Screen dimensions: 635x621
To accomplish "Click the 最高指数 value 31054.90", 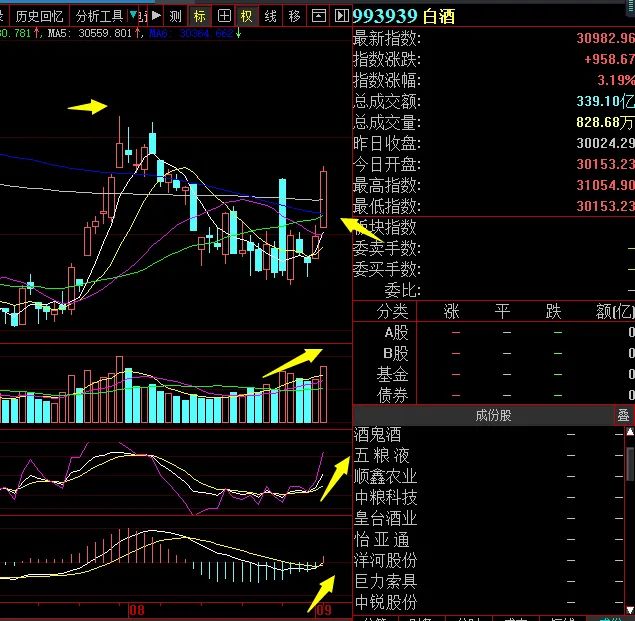I will pyautogui.click(x=605, y=185).
